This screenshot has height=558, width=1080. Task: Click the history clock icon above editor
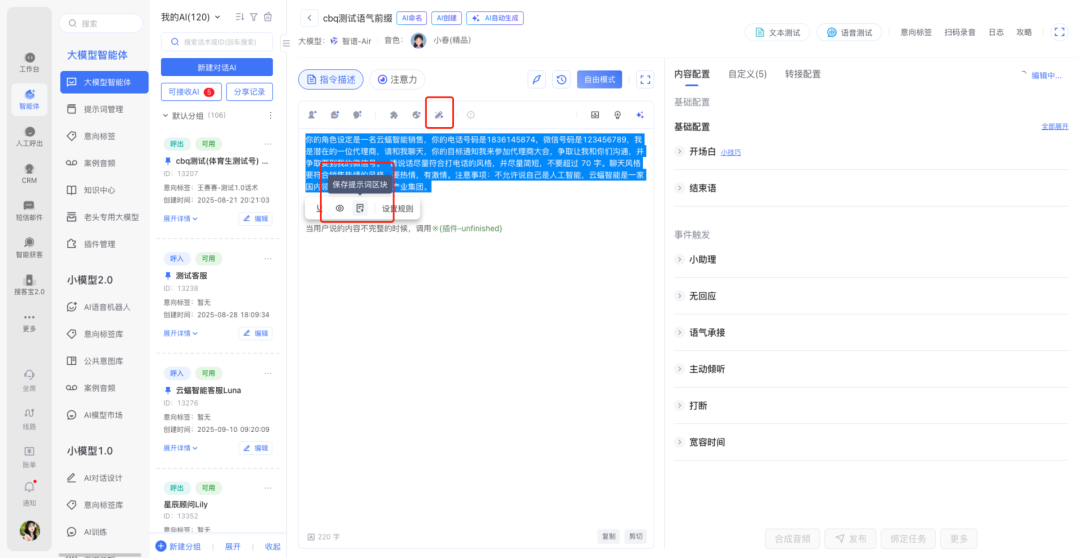coord(562,80)
